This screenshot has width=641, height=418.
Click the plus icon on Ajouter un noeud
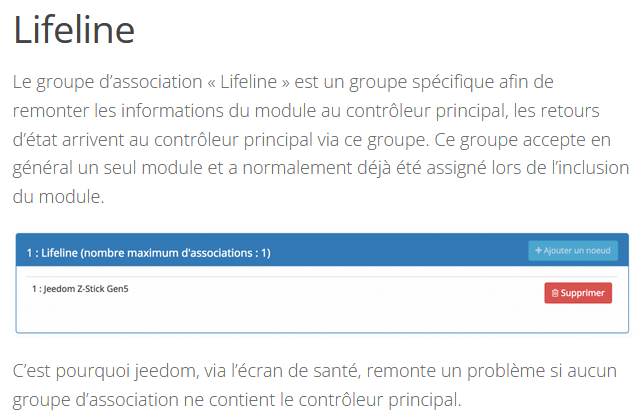[x=539, y=251]
